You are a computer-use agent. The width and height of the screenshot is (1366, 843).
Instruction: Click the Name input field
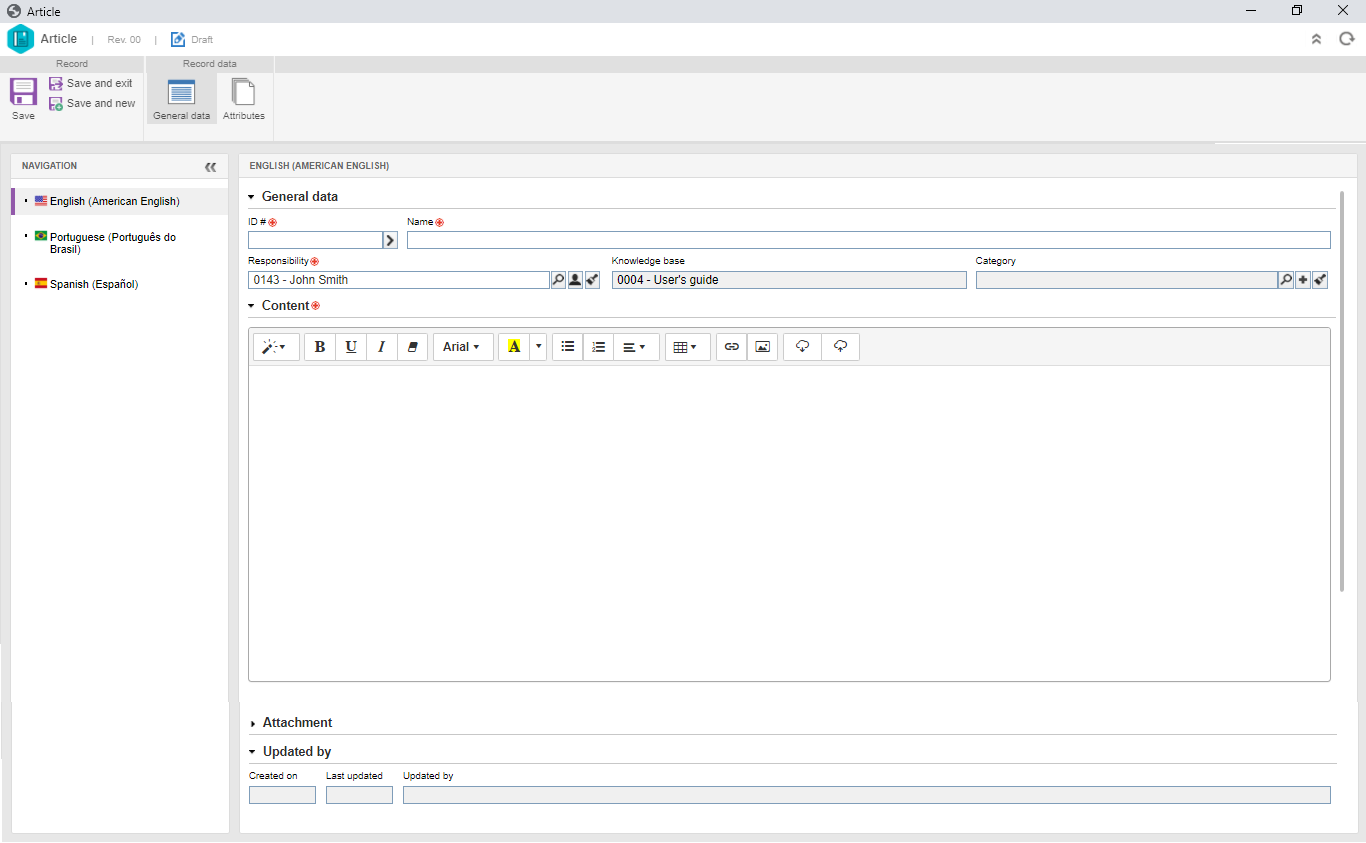pos(868,240)
